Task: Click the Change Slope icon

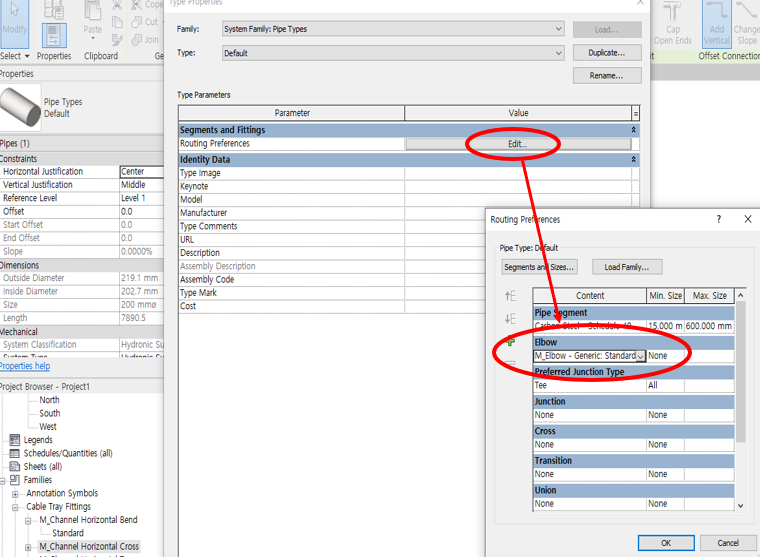Action: (747, 11)
